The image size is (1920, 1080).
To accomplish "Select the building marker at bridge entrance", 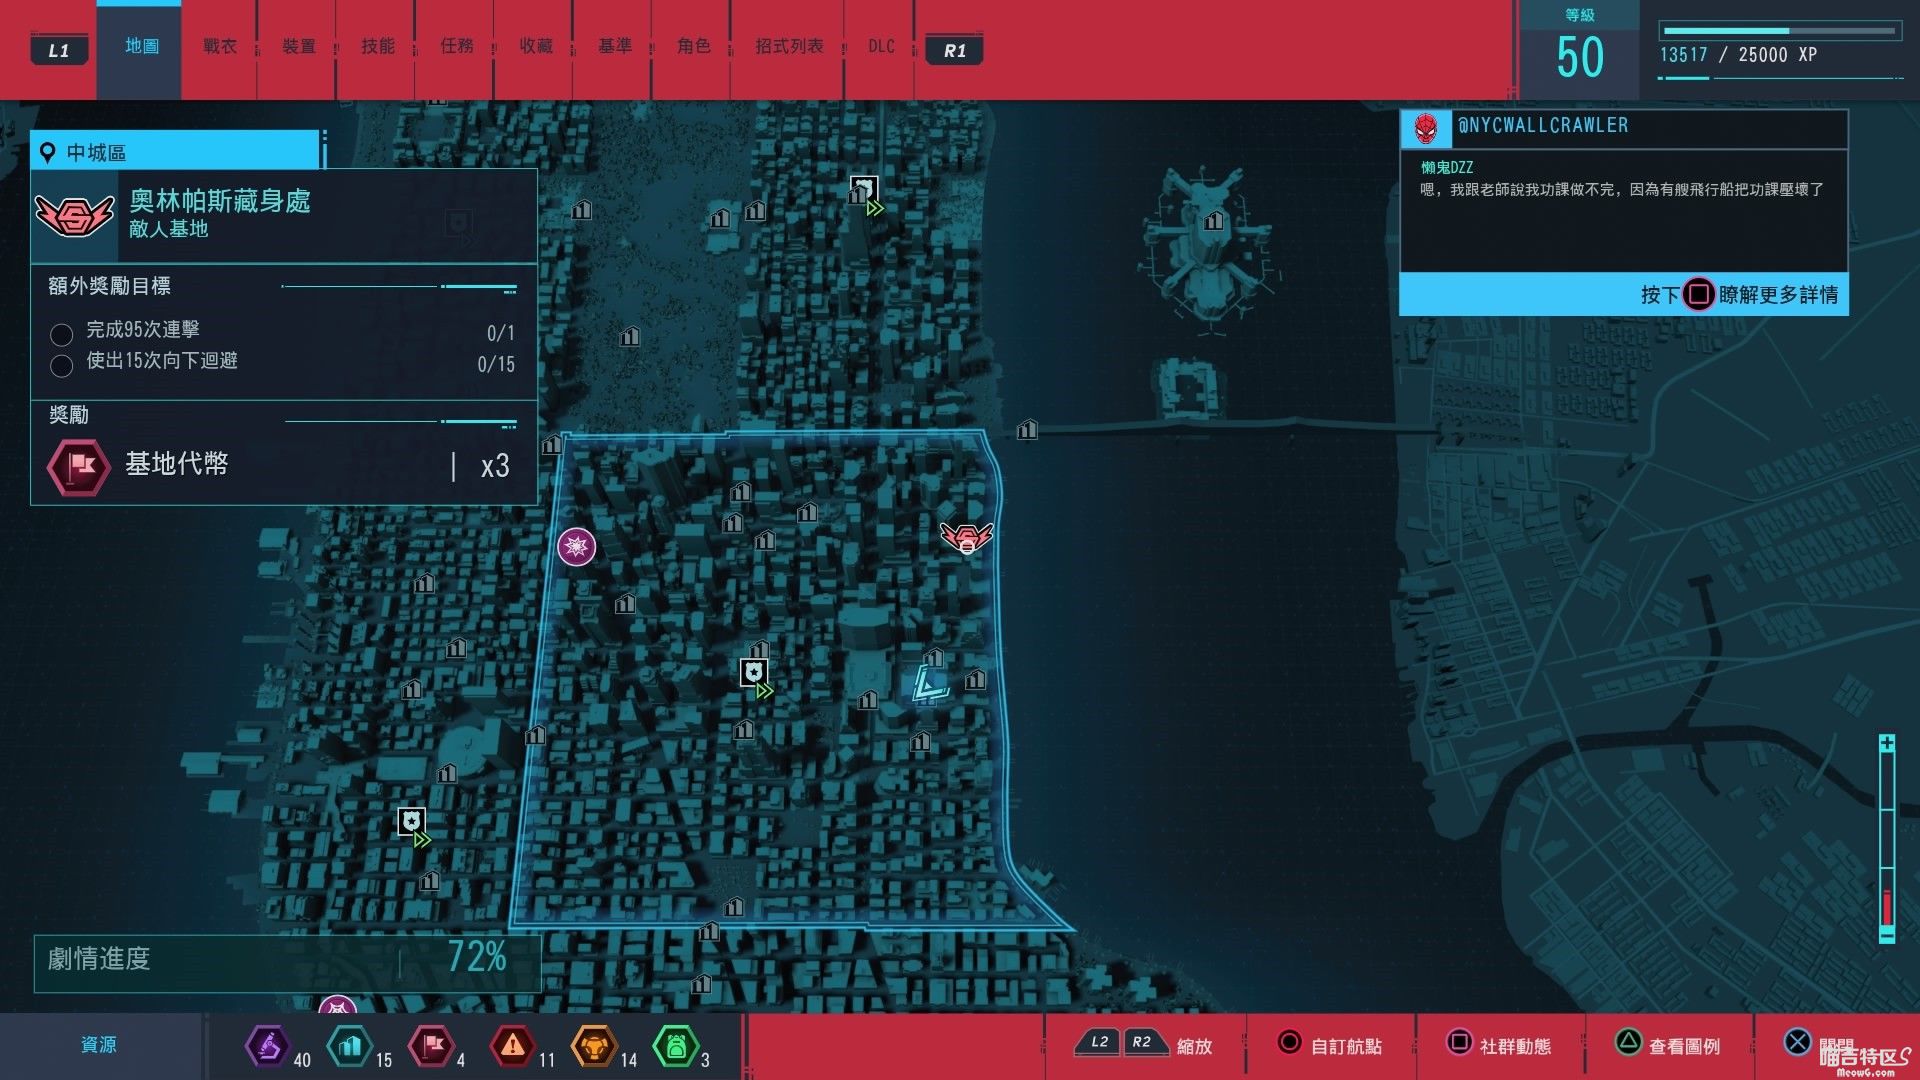I will coord(1027,430).
